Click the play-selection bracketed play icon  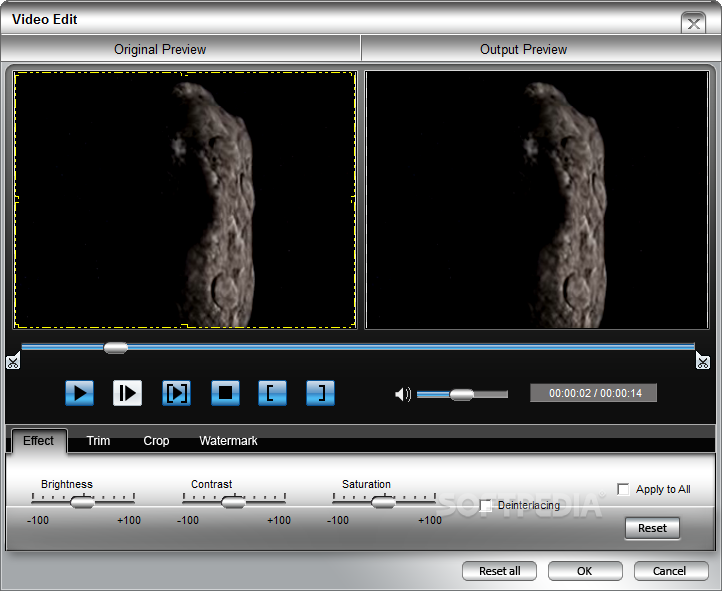176,393
